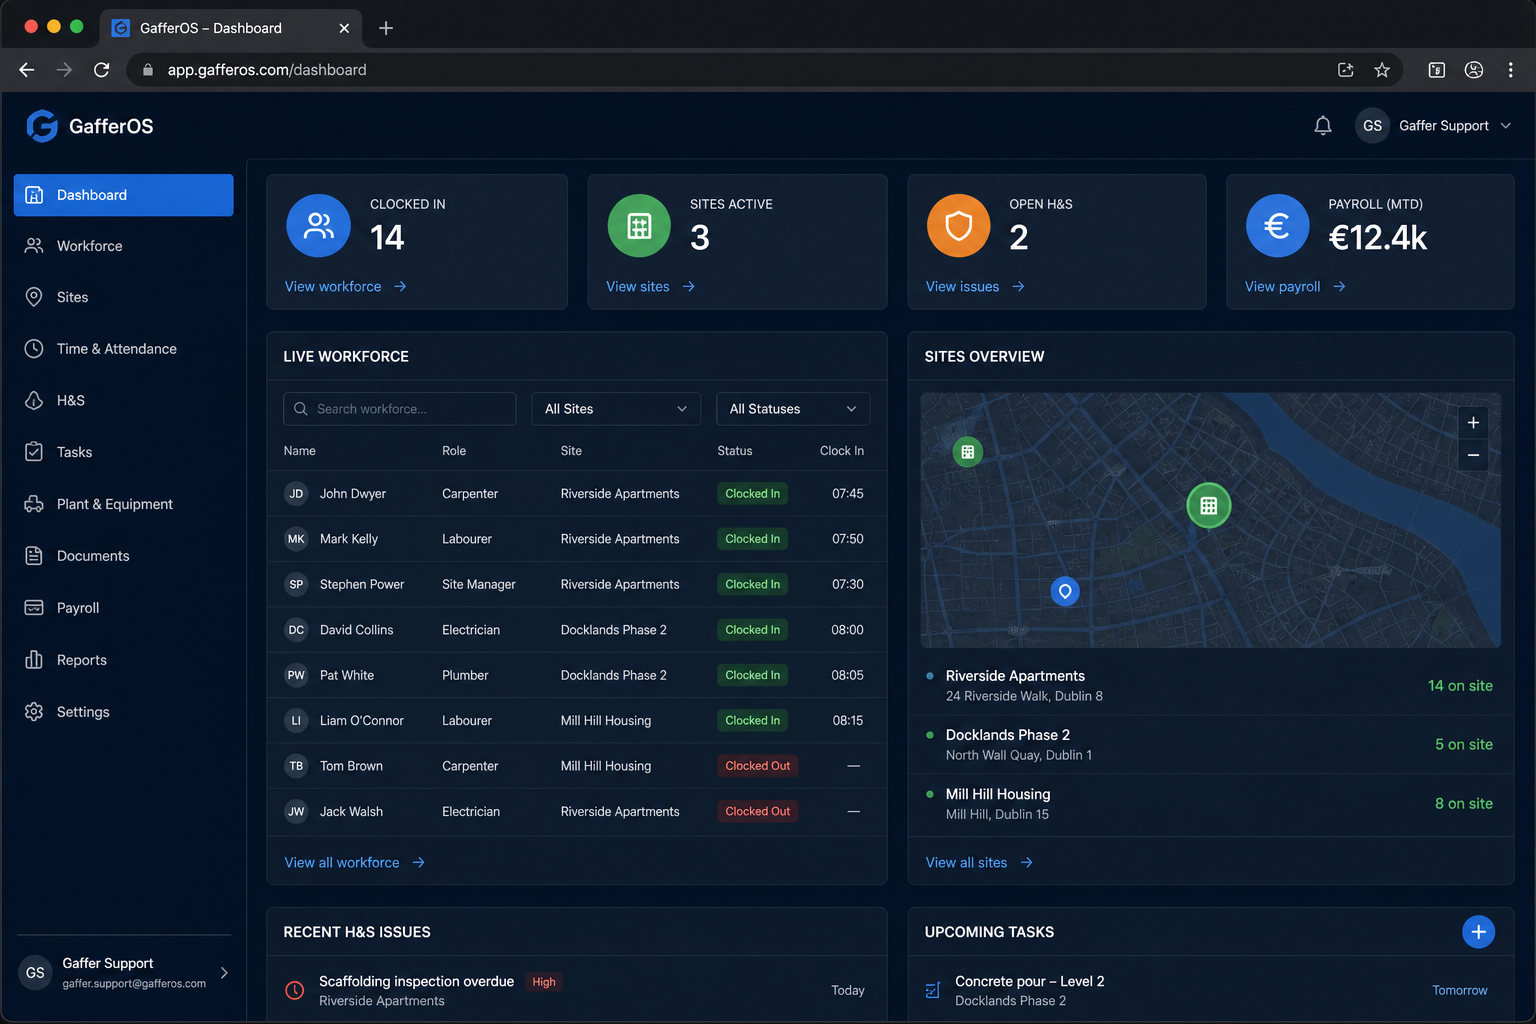Open Plant & Equipment in the sidebar
The width and height of the screenshot is (1536, 1024).
pos(124,504)
